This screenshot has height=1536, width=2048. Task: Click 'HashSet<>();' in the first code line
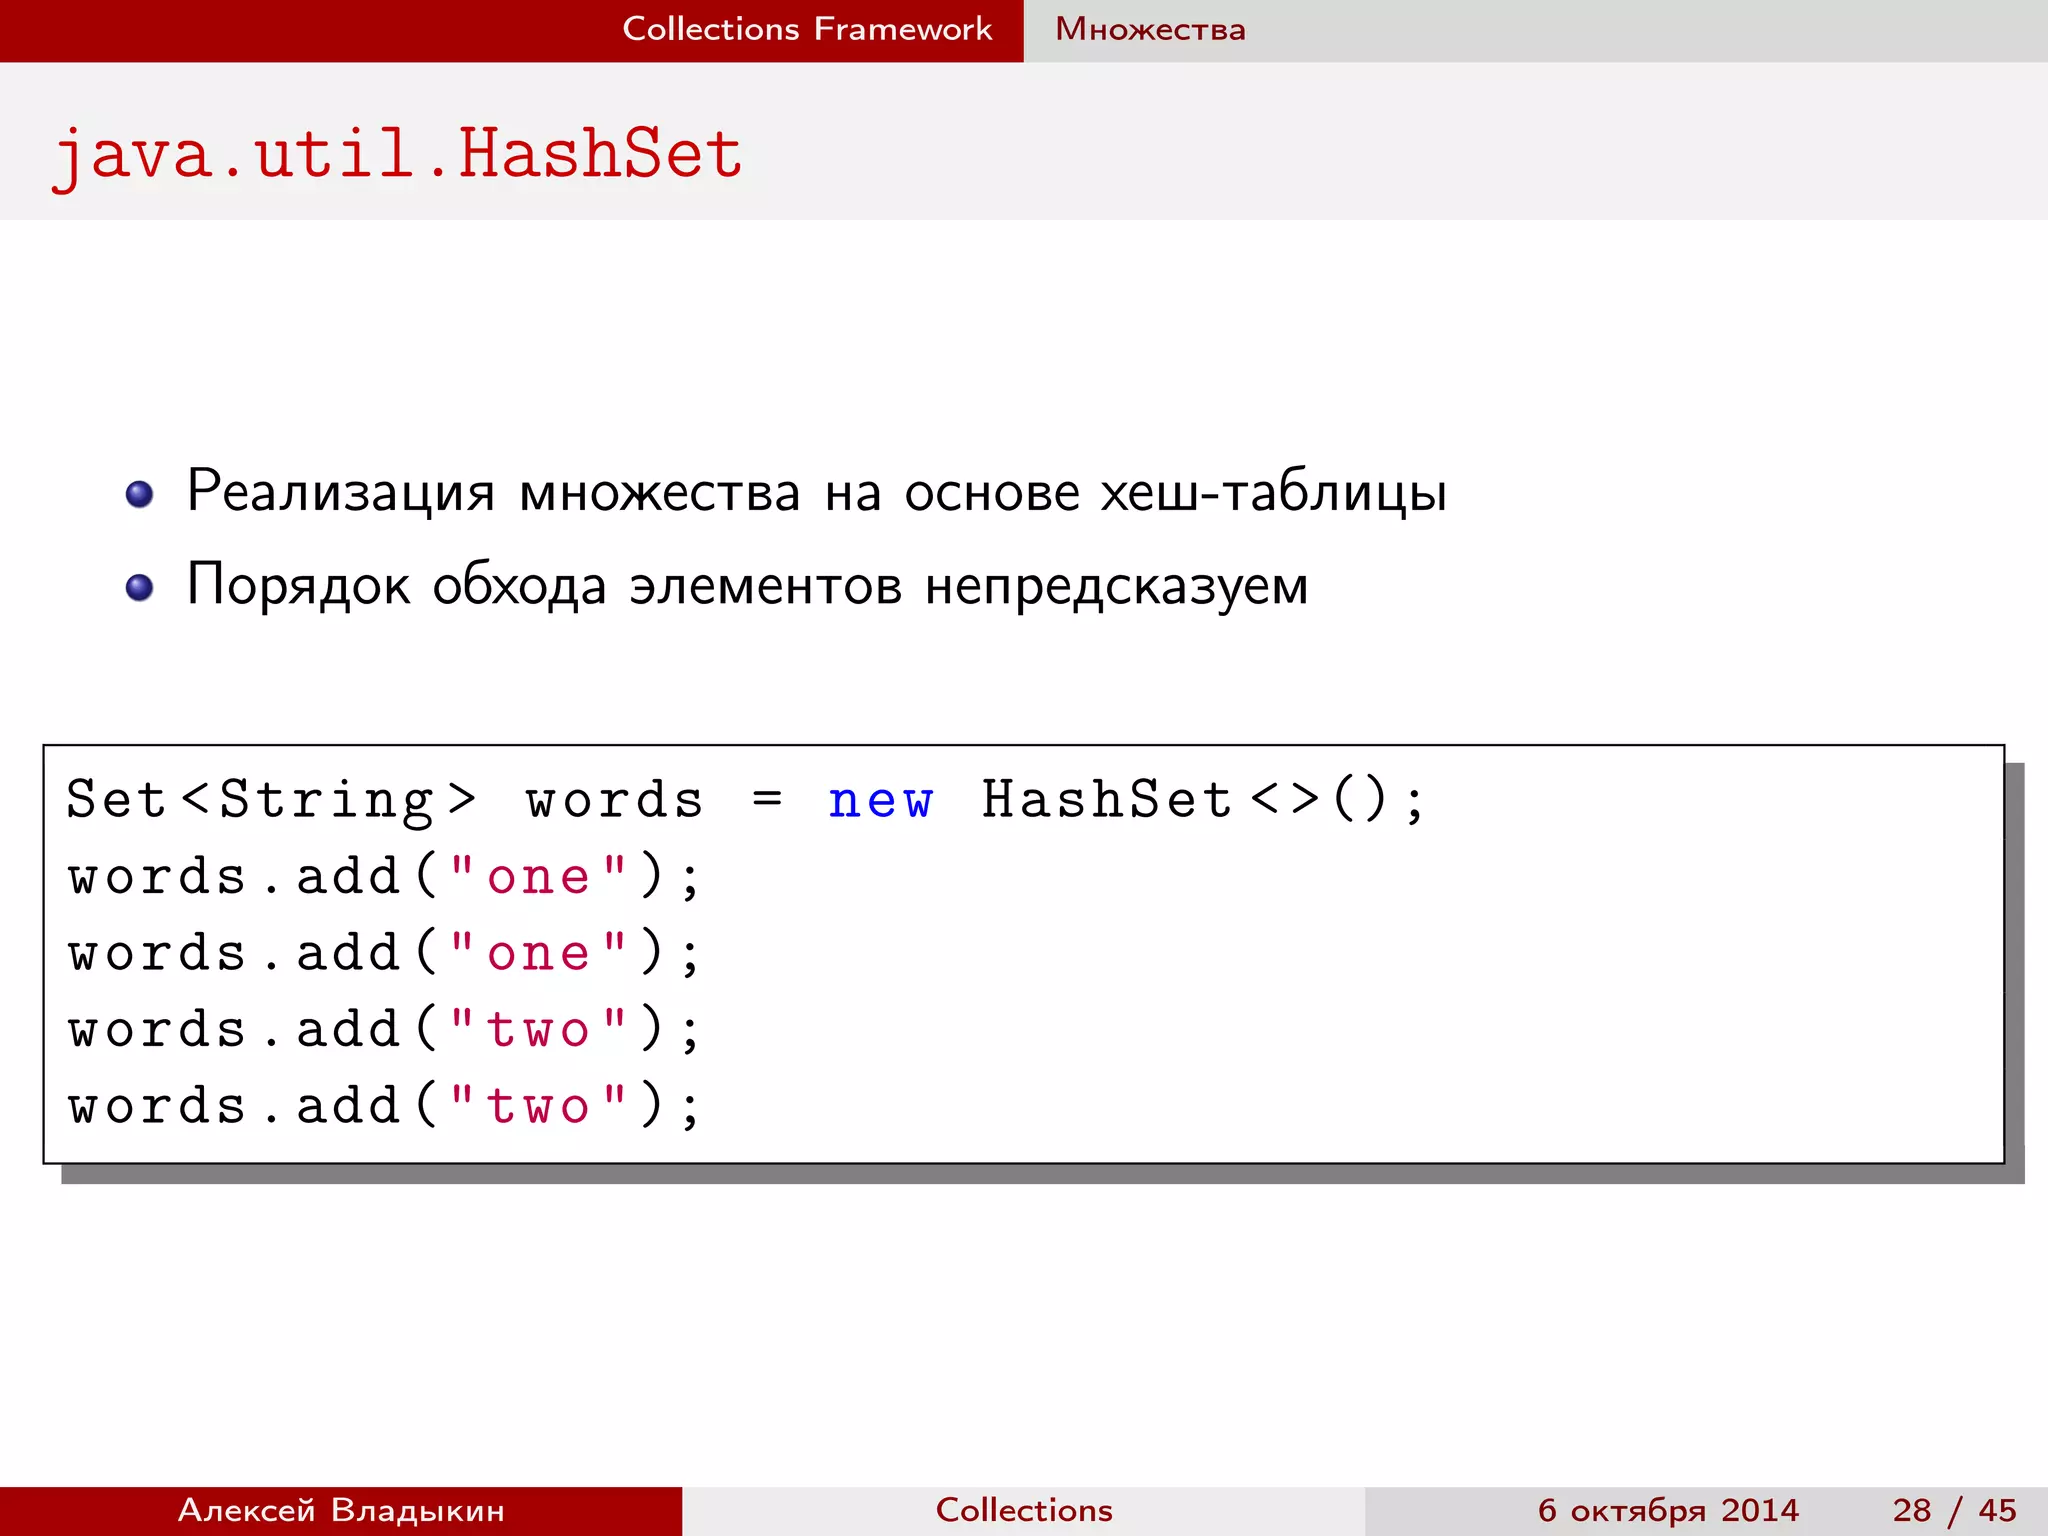click(x=1203, y=800)
